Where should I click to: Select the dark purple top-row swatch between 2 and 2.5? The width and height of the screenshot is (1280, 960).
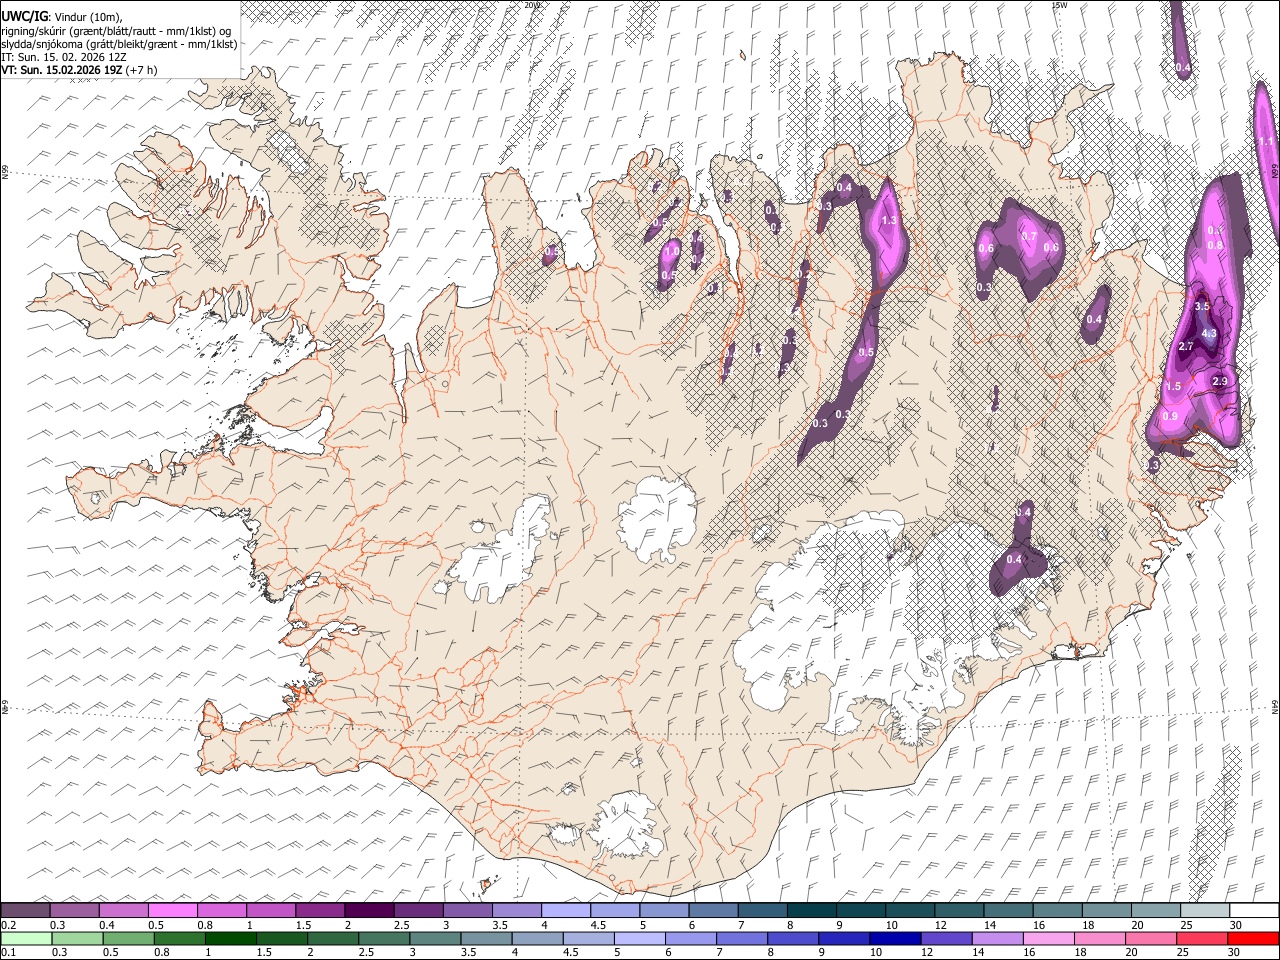[369, 911]
